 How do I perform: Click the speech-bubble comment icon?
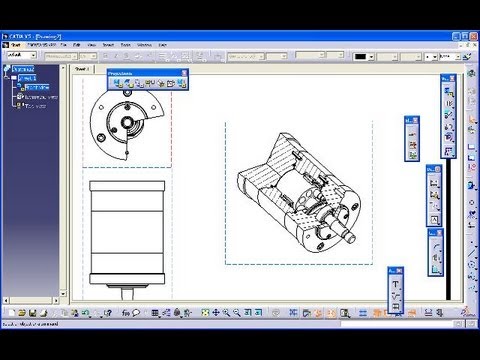(x=136, y=313)
